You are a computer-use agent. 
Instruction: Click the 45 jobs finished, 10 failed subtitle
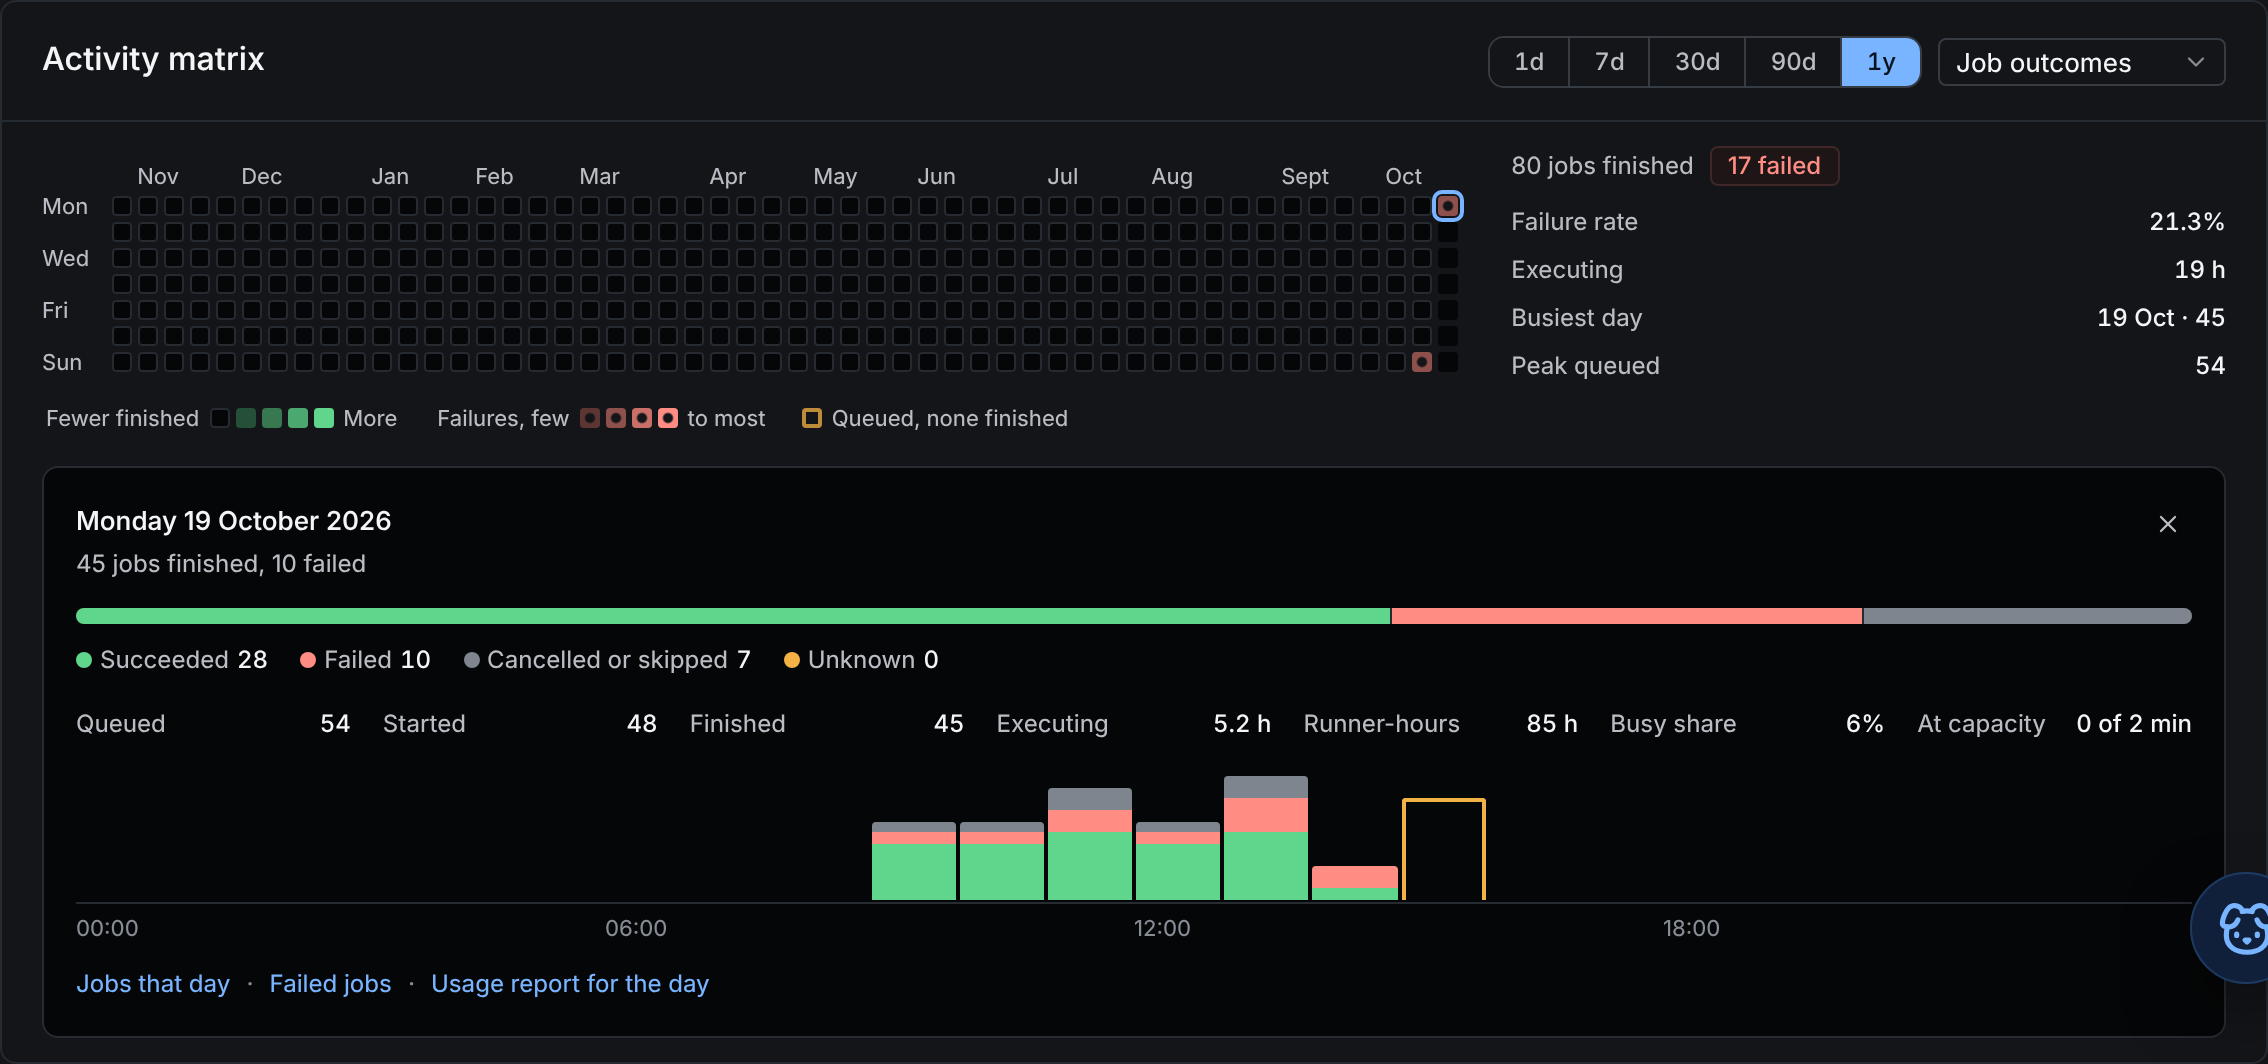(221, 564)
